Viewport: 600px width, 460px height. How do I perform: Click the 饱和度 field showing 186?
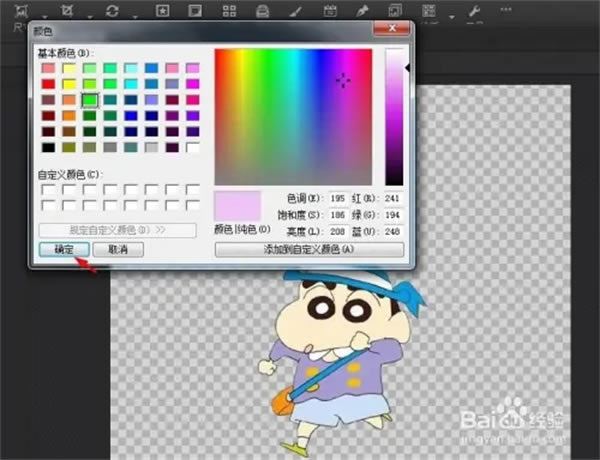point(338,215)
